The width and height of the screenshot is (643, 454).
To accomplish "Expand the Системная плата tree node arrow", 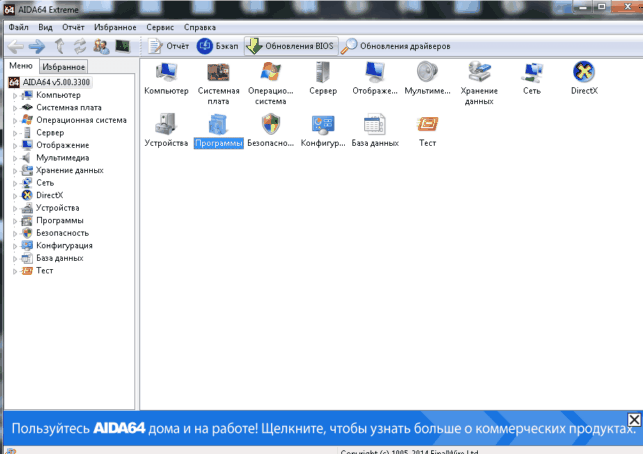I will coord(15,108).
